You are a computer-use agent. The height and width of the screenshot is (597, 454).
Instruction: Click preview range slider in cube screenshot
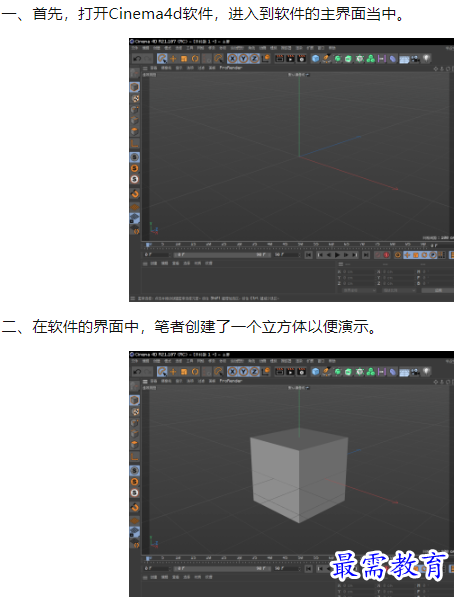222,568
